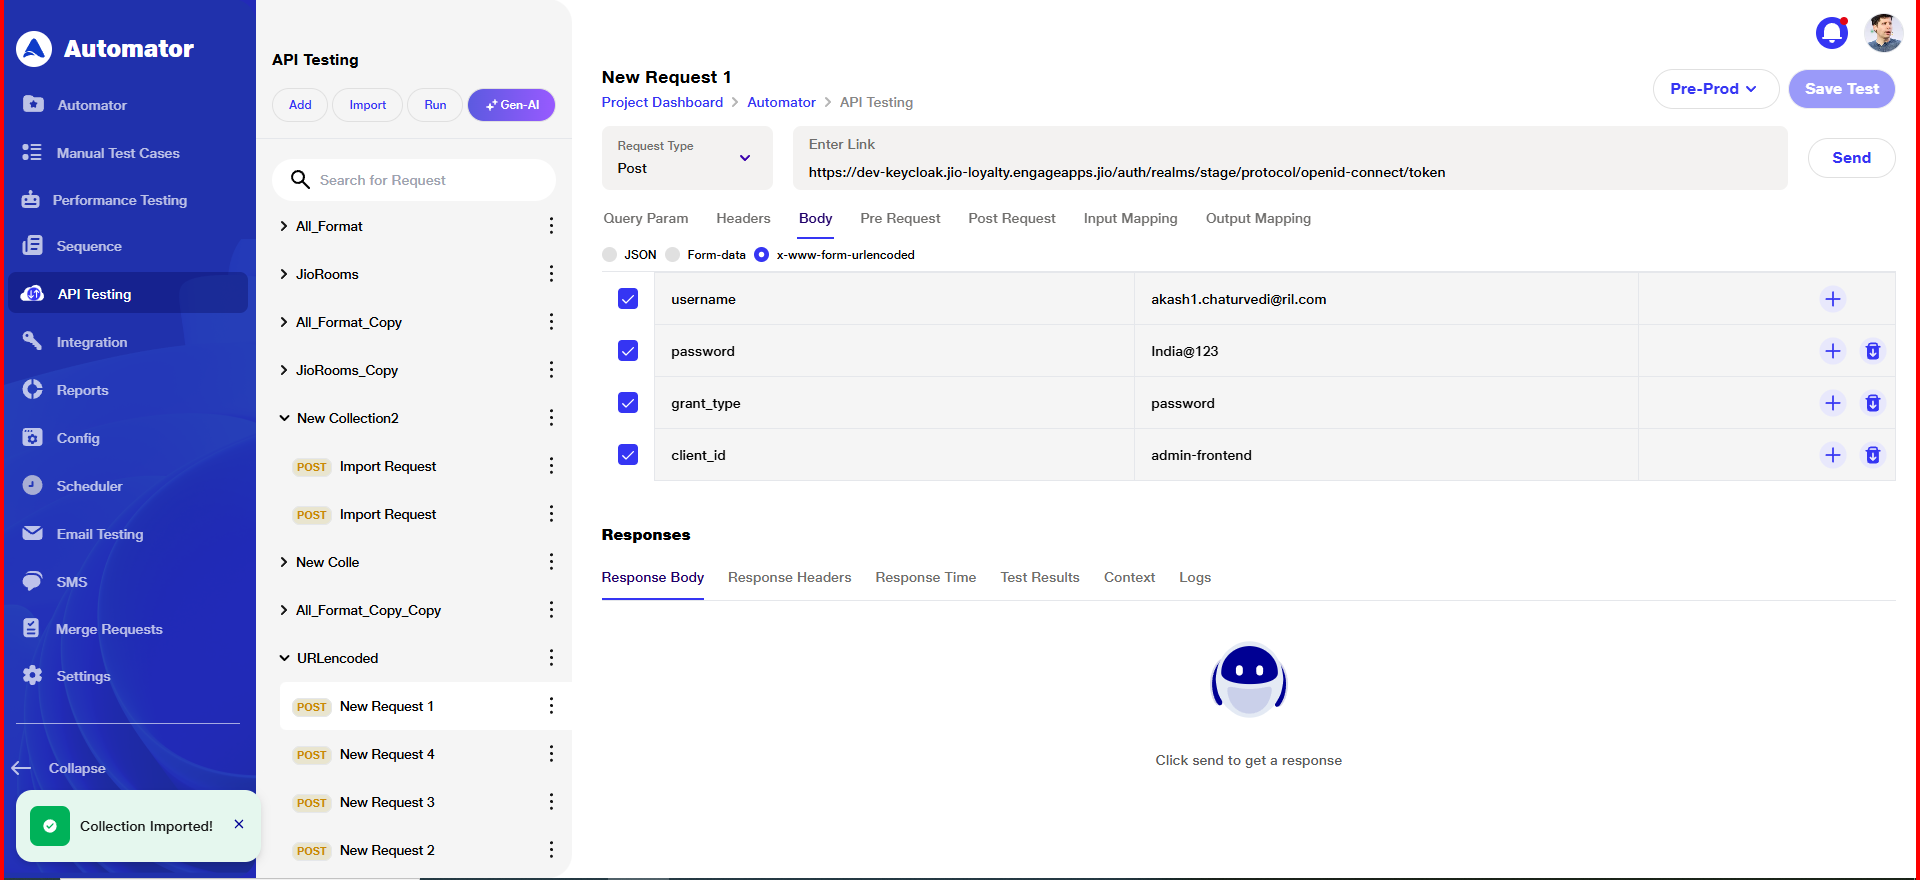Click the Scheduler clock icon in sidebar
1920x880 pixels.
click(33, 485)
